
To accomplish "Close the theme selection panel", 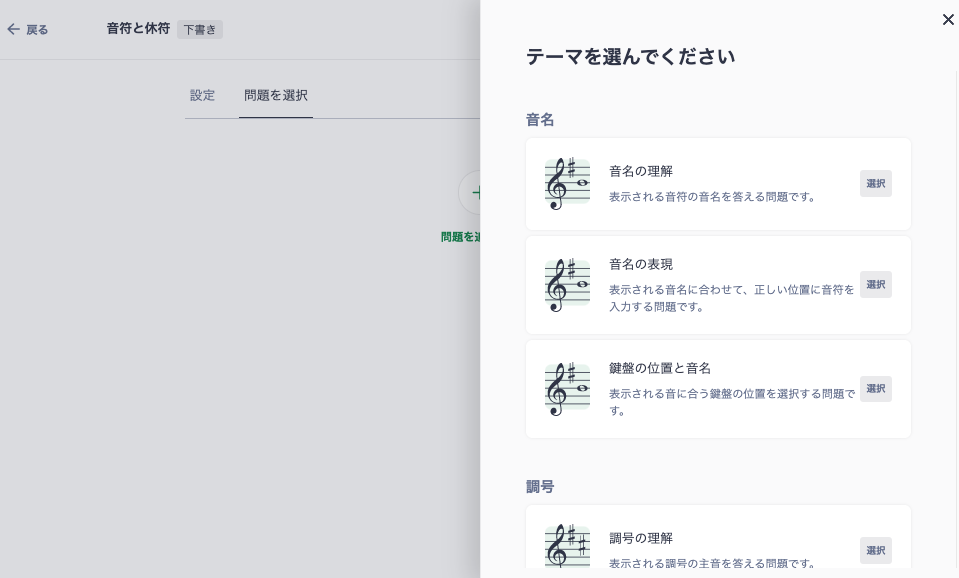I will click(948, 19).
